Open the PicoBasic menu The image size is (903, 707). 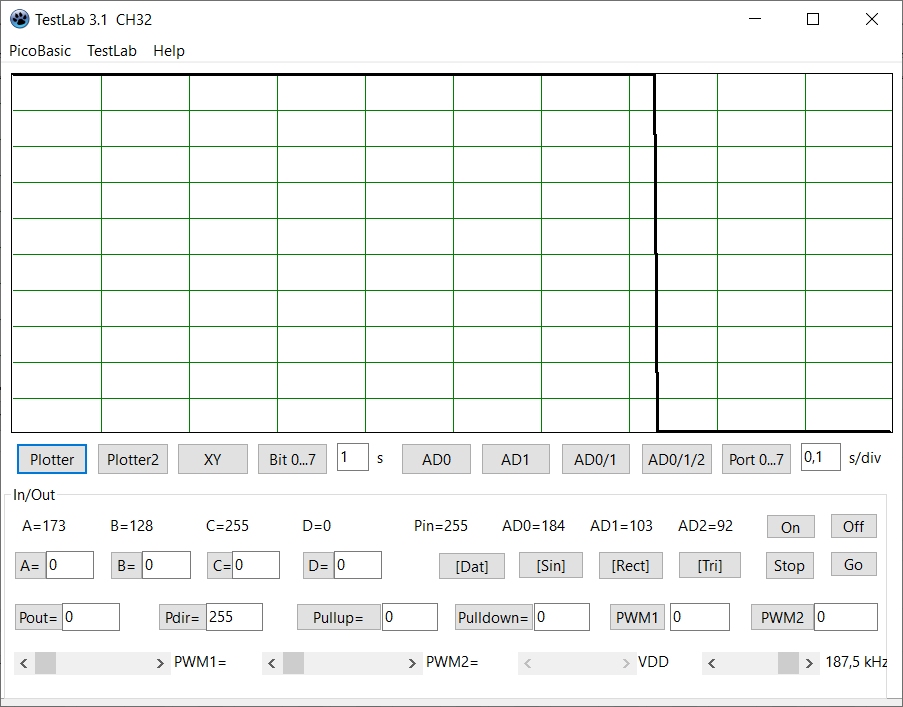coord(40,51)
